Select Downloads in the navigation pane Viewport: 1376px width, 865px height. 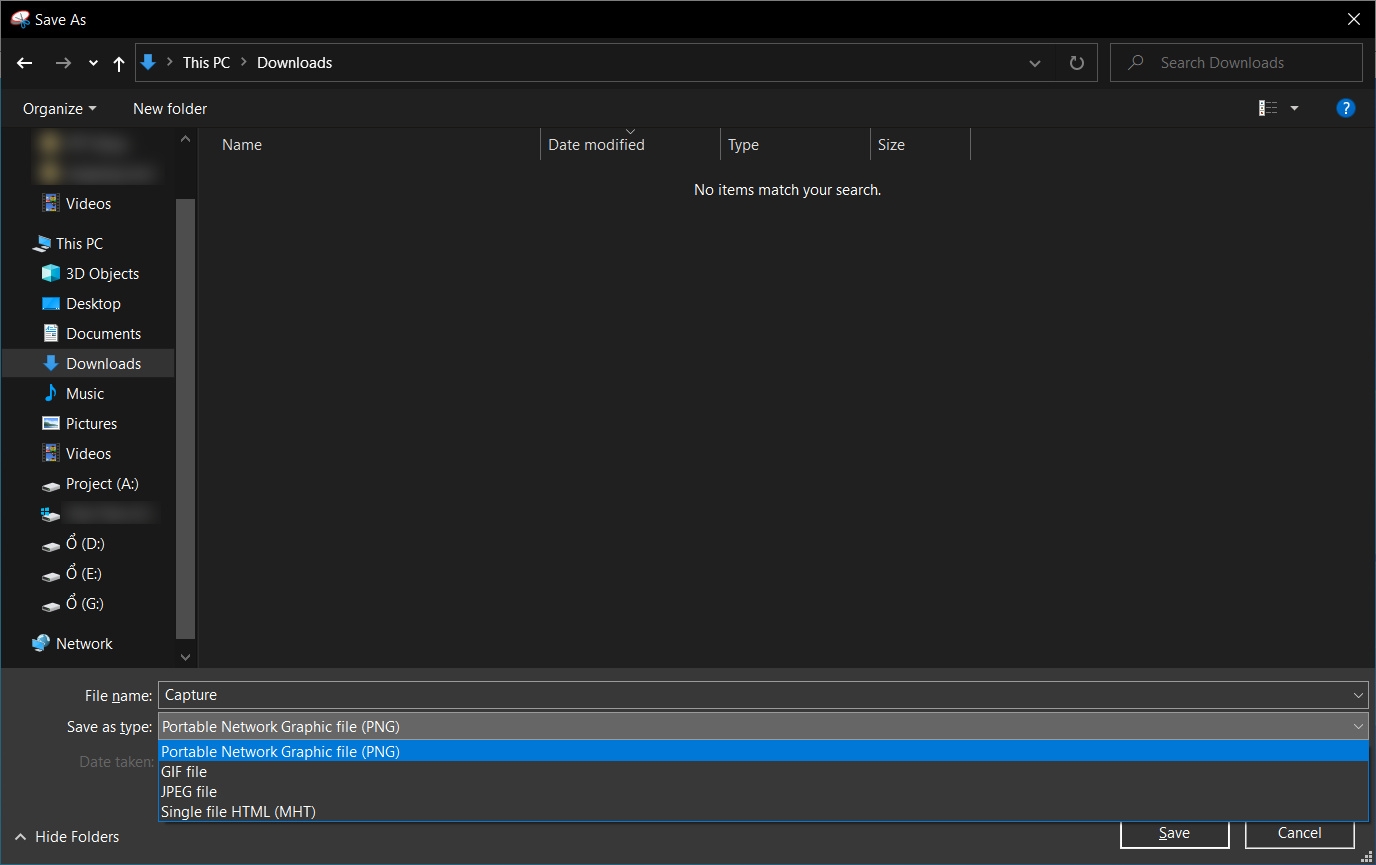click(x=102, y=363)
